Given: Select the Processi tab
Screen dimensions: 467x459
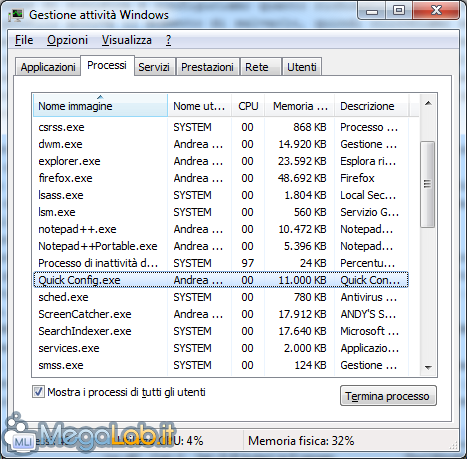Looking at the screenshot, I should pyautogui.click(x=107, y=65).
